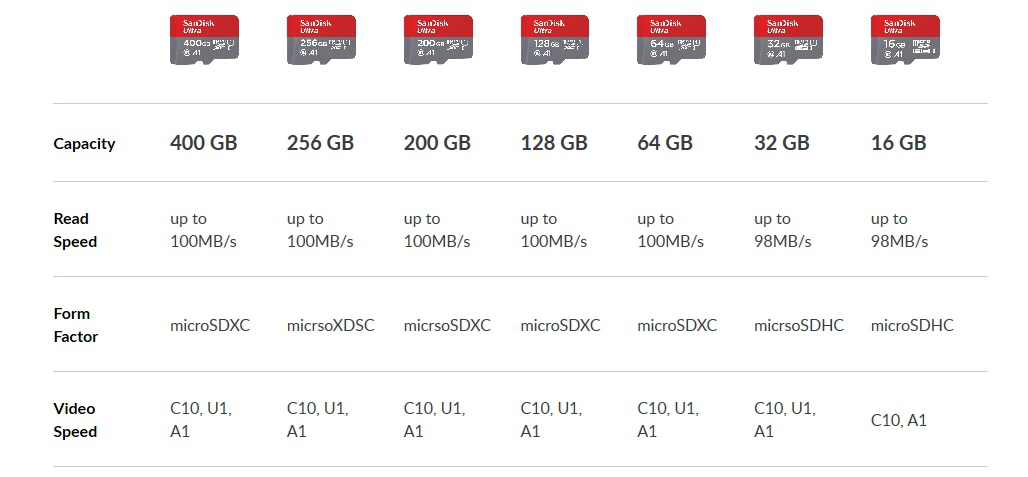The height and width of the screenshot is (477, 1028).
Task: Click the 400GB SanDisk Ultra card image
Action: pos(204,40)
